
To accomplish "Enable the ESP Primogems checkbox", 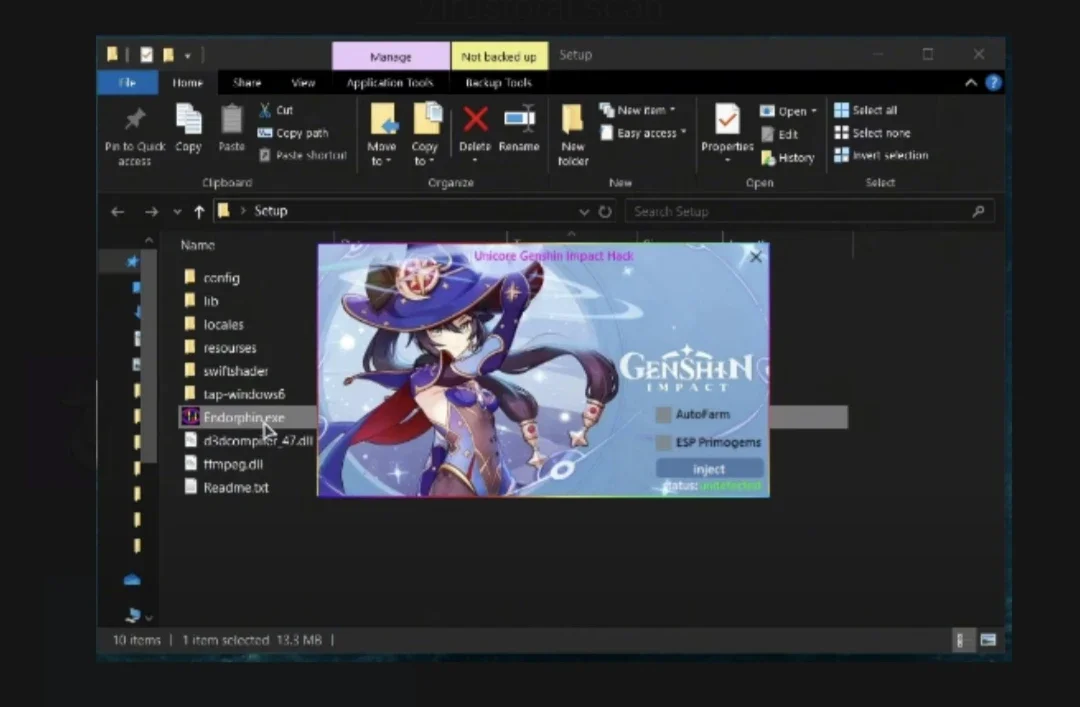I will tap(663, 442).
